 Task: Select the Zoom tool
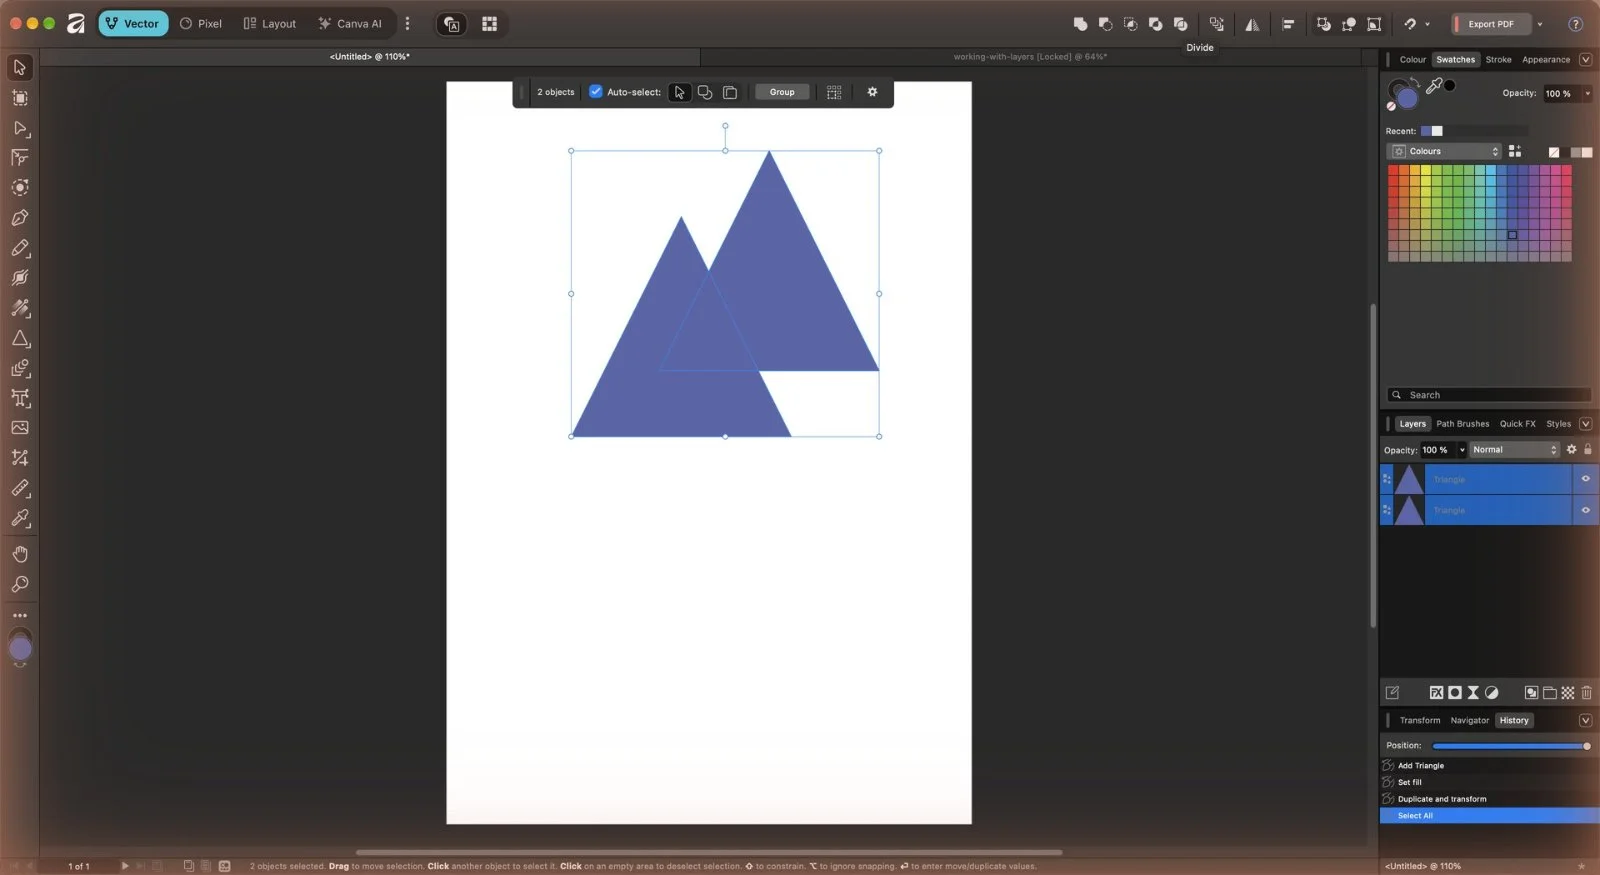[x=19, y=584]
